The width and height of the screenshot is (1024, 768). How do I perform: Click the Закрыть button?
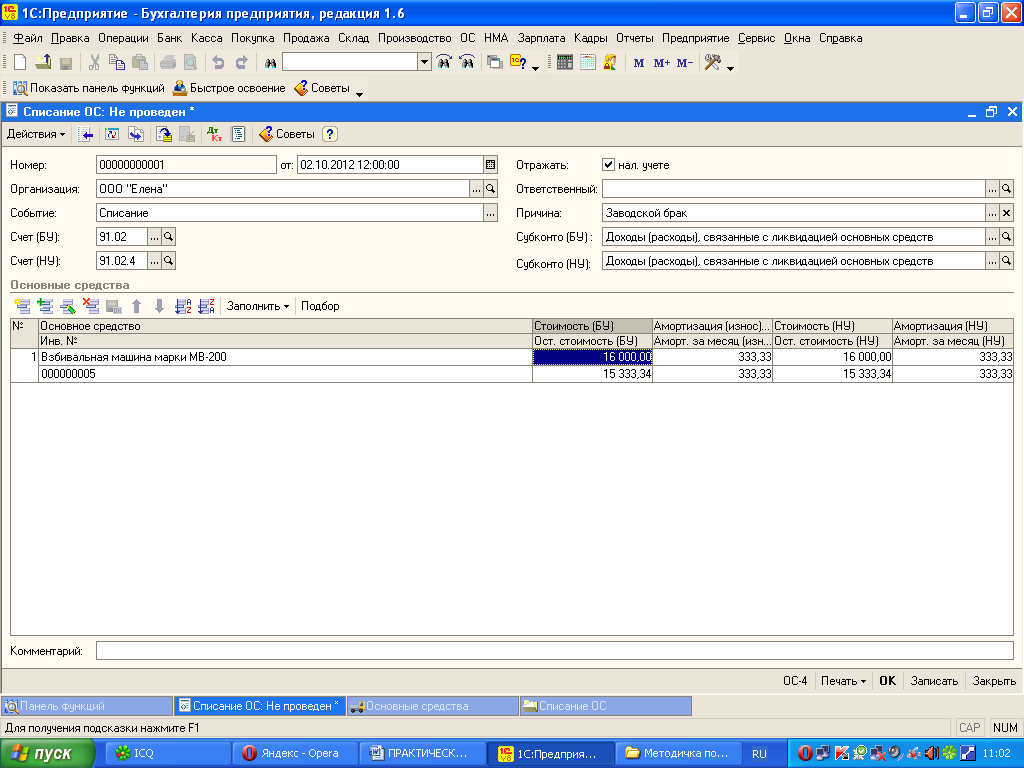coord(994,680)
